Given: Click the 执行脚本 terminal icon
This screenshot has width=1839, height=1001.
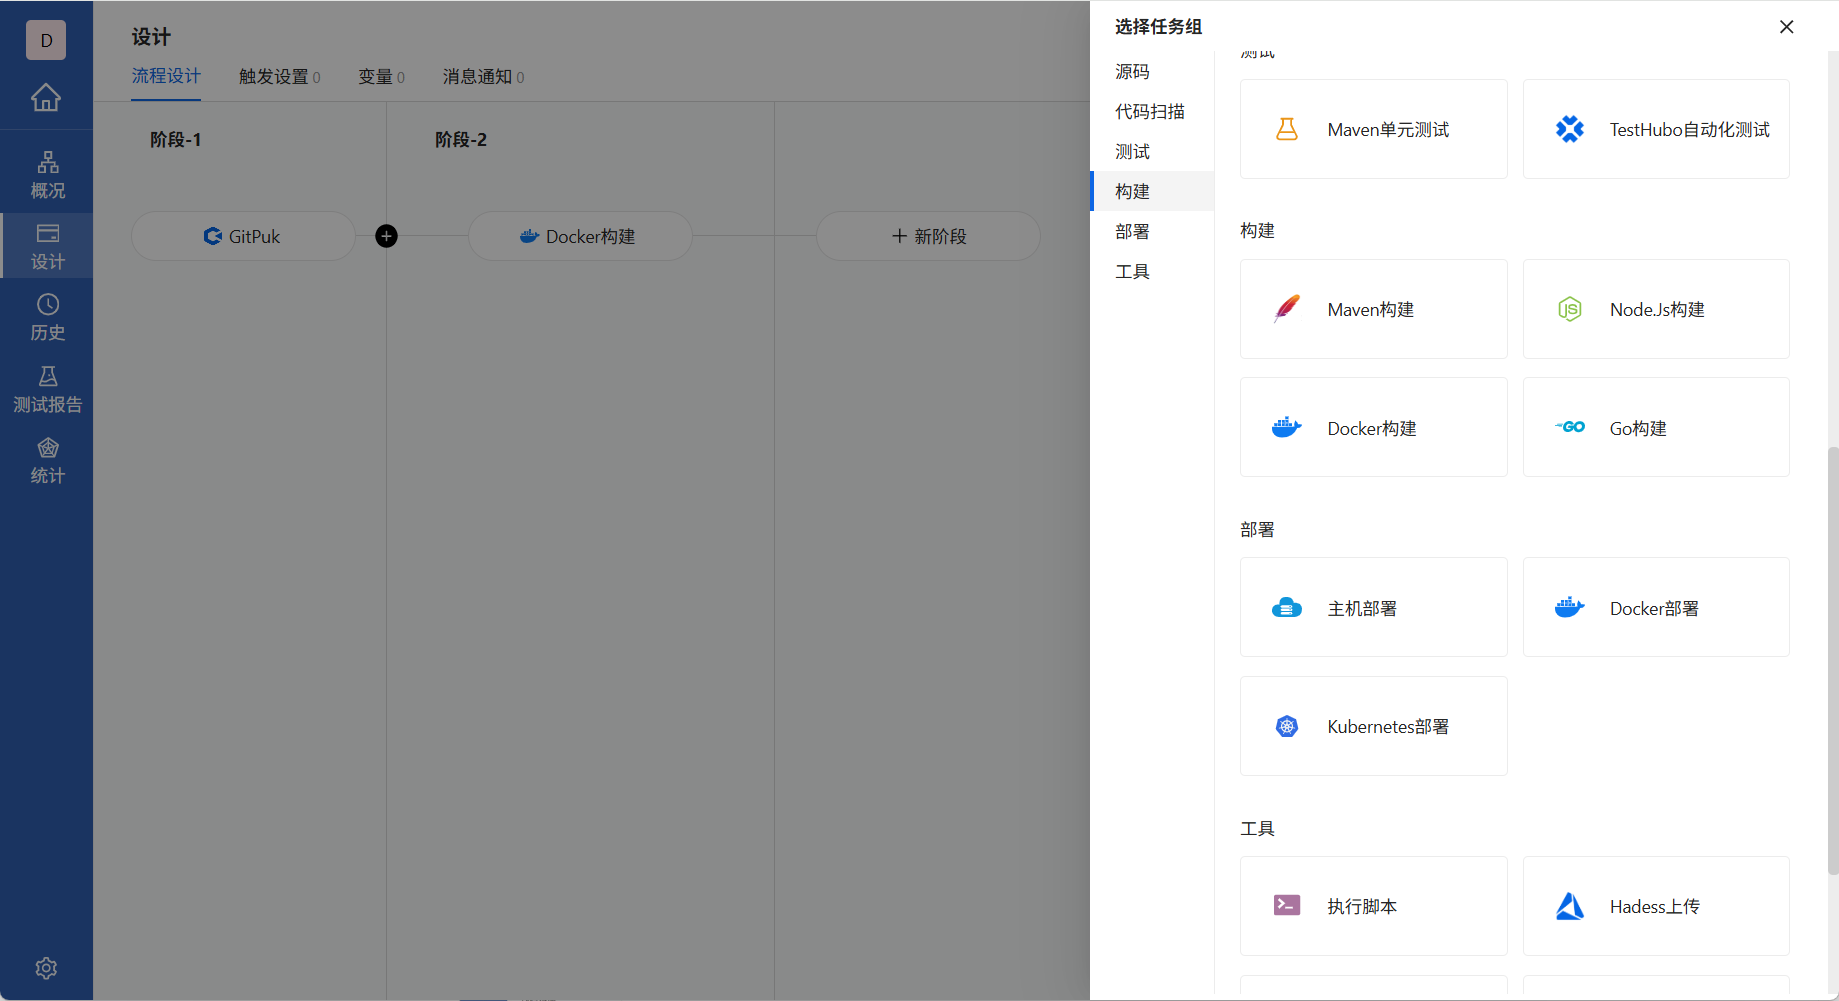Looking at the screenshot, I should point(1287,906).
